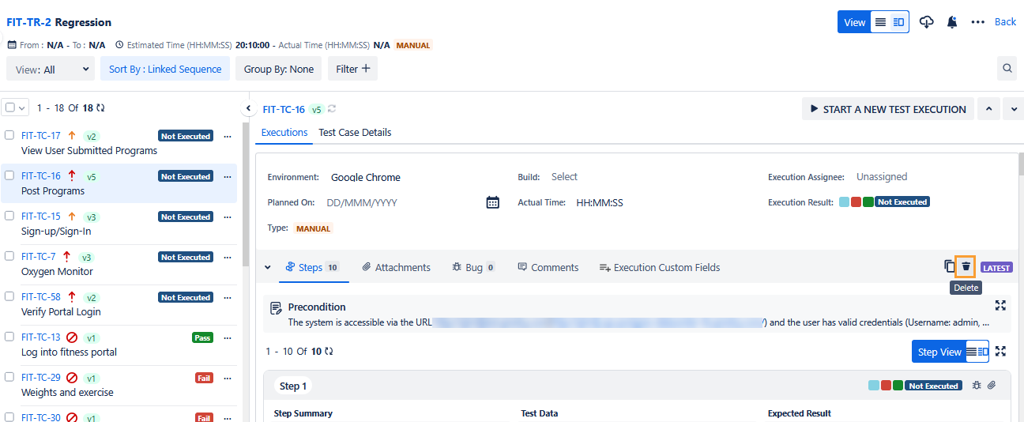Screen dimensions: 1024x422
Task: Open the Attachments tab
Action: 396,267
